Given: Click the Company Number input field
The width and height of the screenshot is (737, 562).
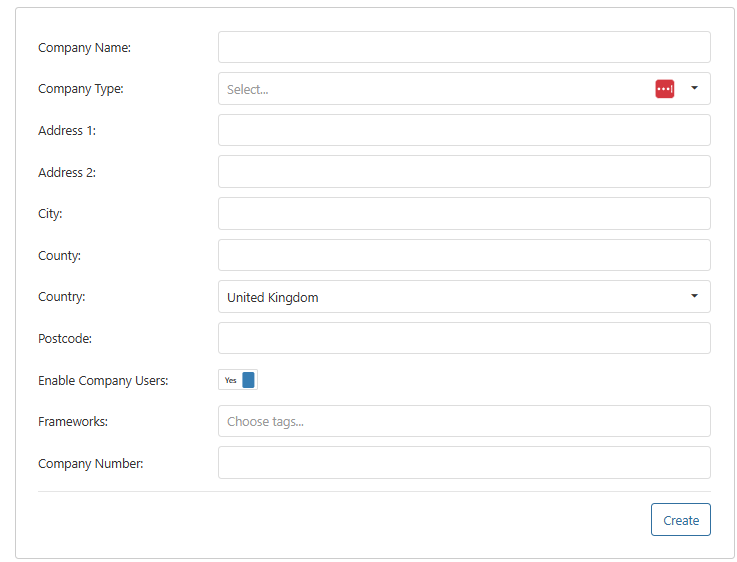Looking at the screenshot, I should coord(464,462).
